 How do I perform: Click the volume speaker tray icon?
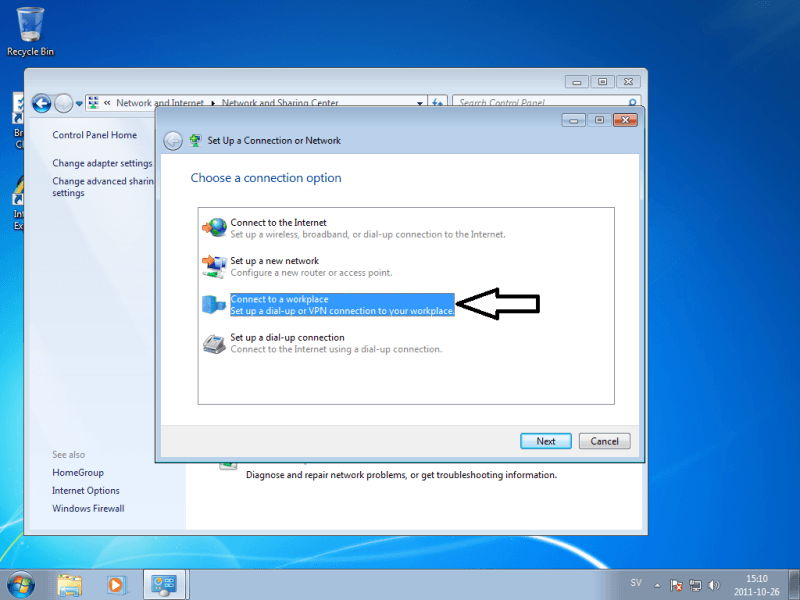(x=713, y=585)
